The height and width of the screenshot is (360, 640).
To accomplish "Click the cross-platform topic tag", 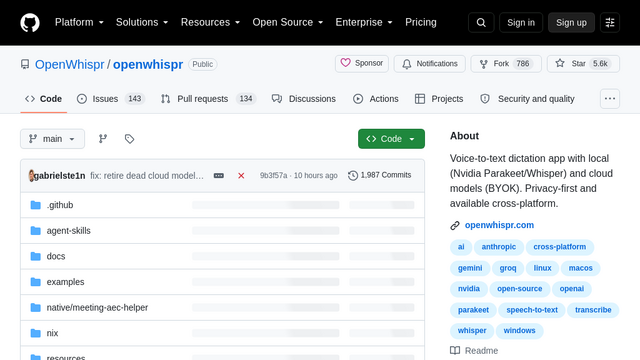I will point(560,247).
